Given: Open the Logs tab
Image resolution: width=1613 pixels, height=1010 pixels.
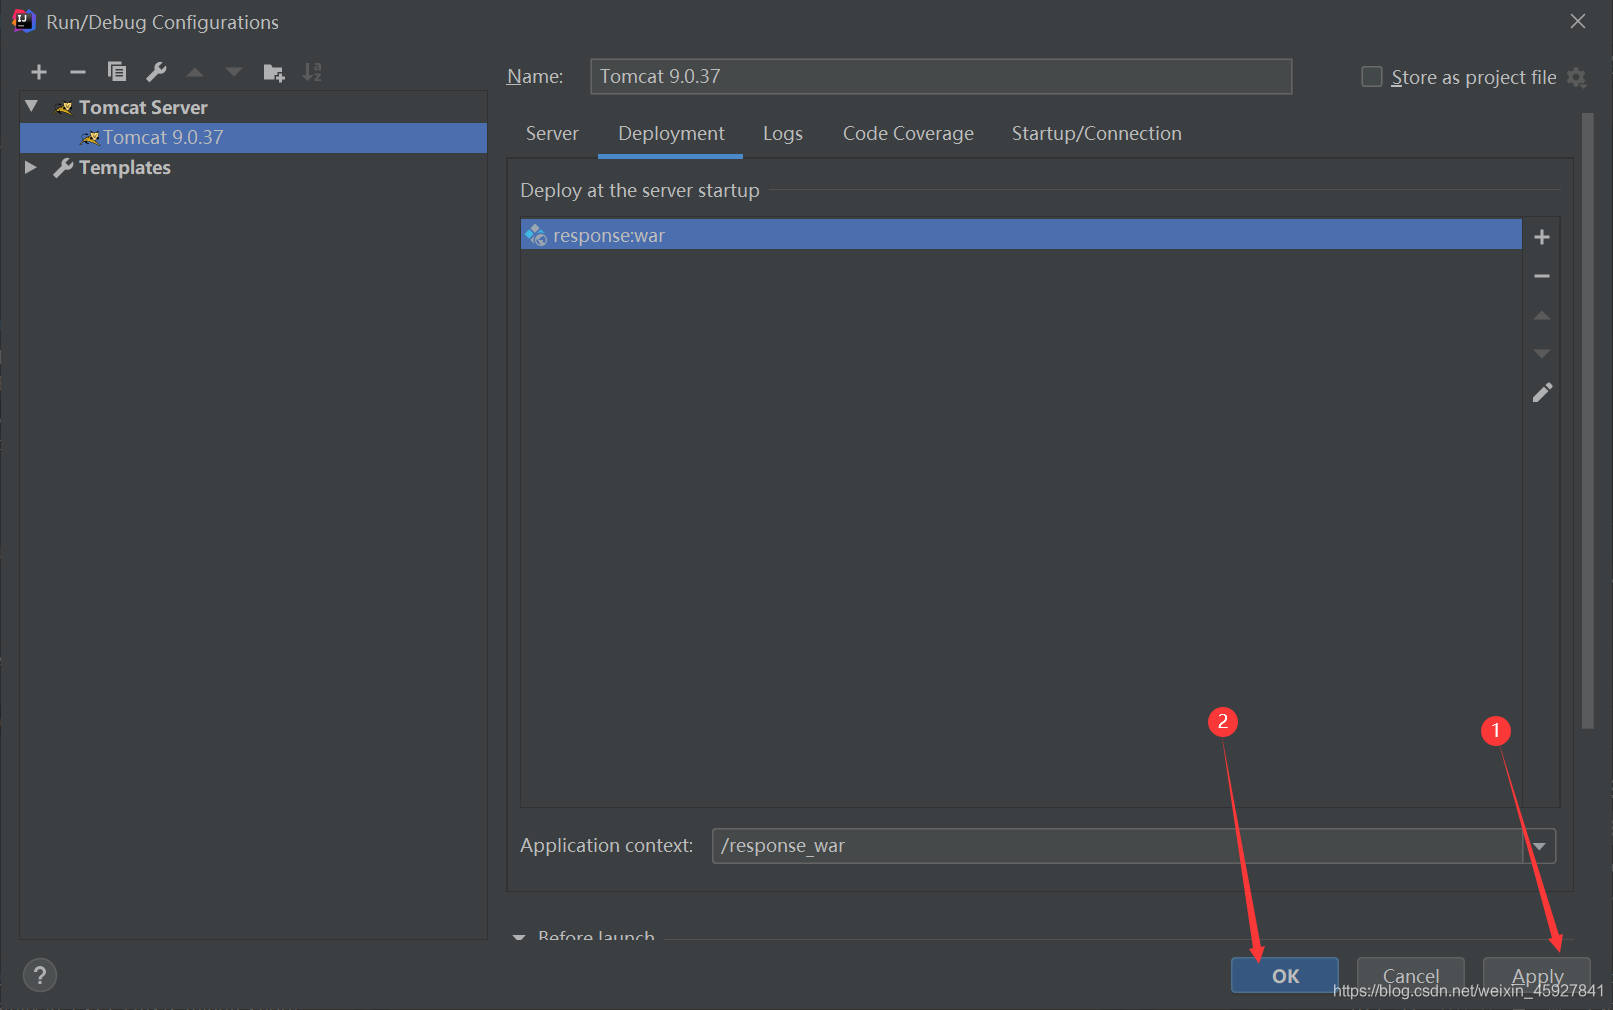Looking at the screenshot, I should point(783,134).
